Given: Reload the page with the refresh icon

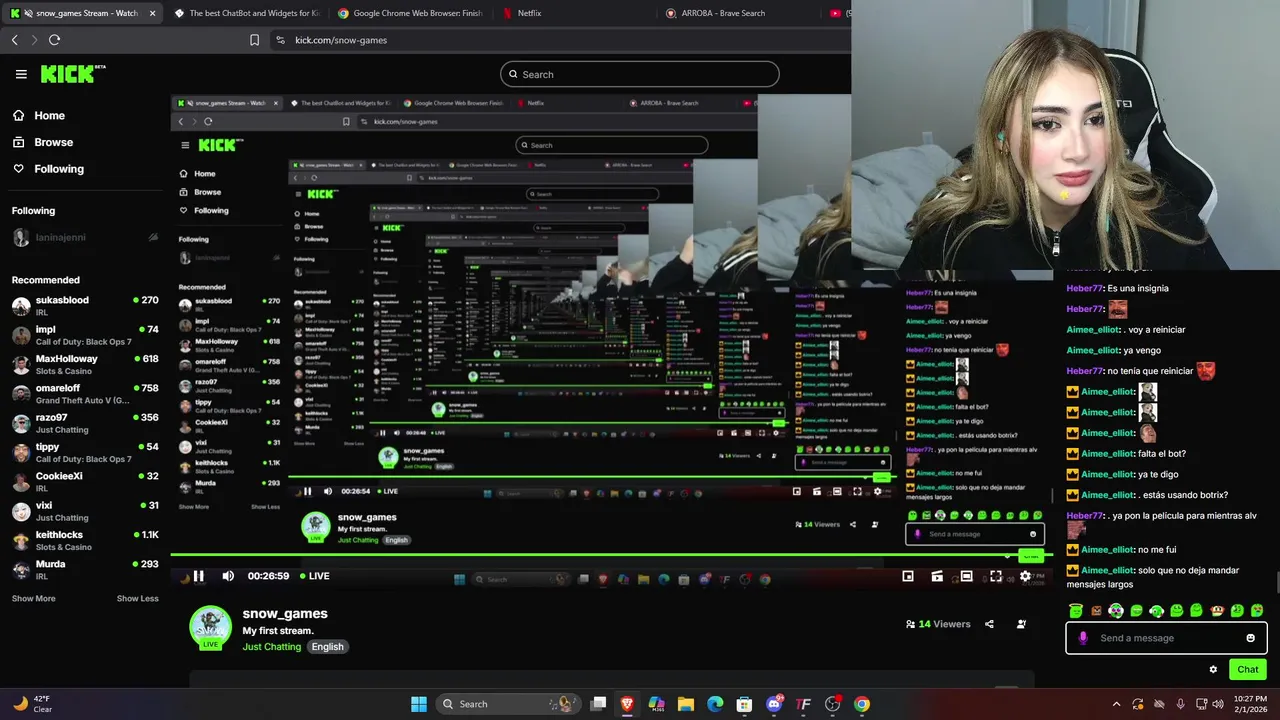Looking at the screenshot, I should click(x=54, y=40).
